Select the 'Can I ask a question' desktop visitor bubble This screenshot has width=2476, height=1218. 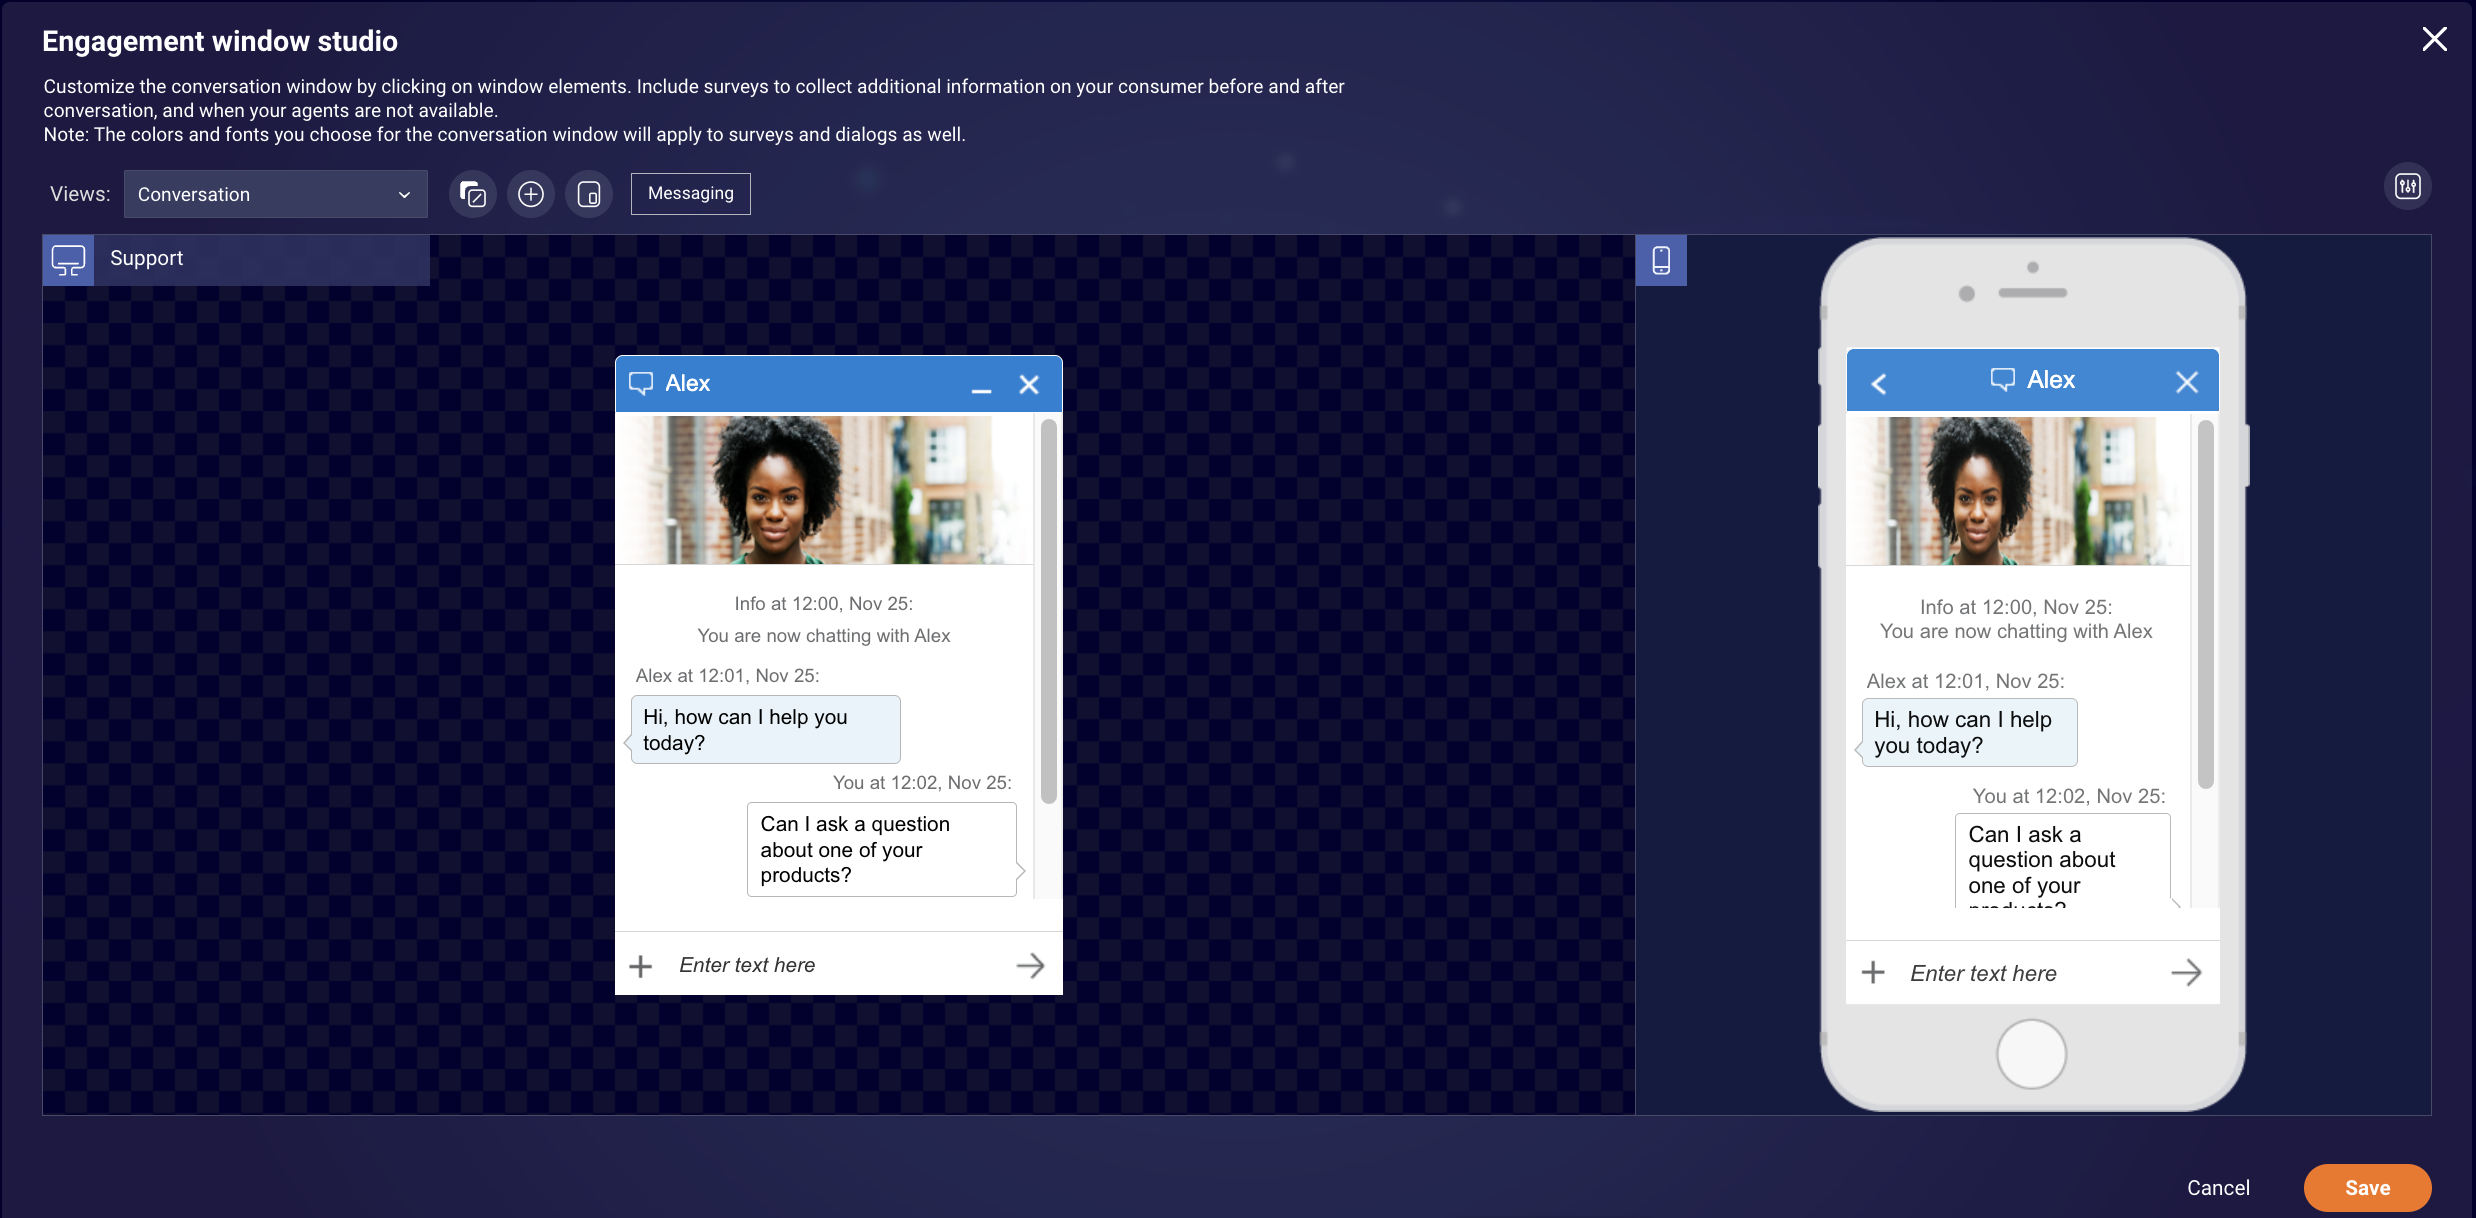(882, 850)
